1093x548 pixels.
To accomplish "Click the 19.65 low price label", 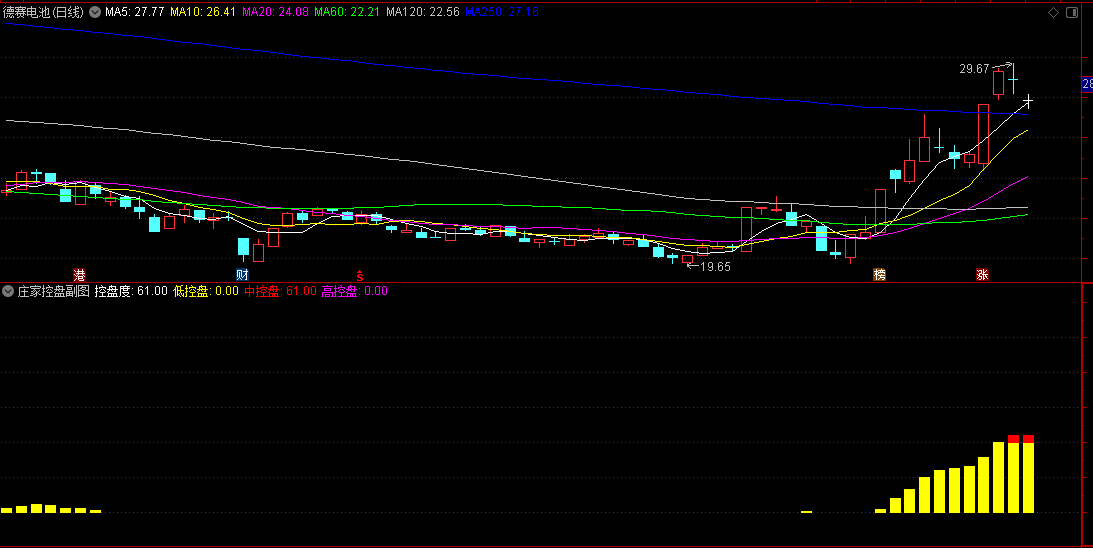I will tap(715, 266).
